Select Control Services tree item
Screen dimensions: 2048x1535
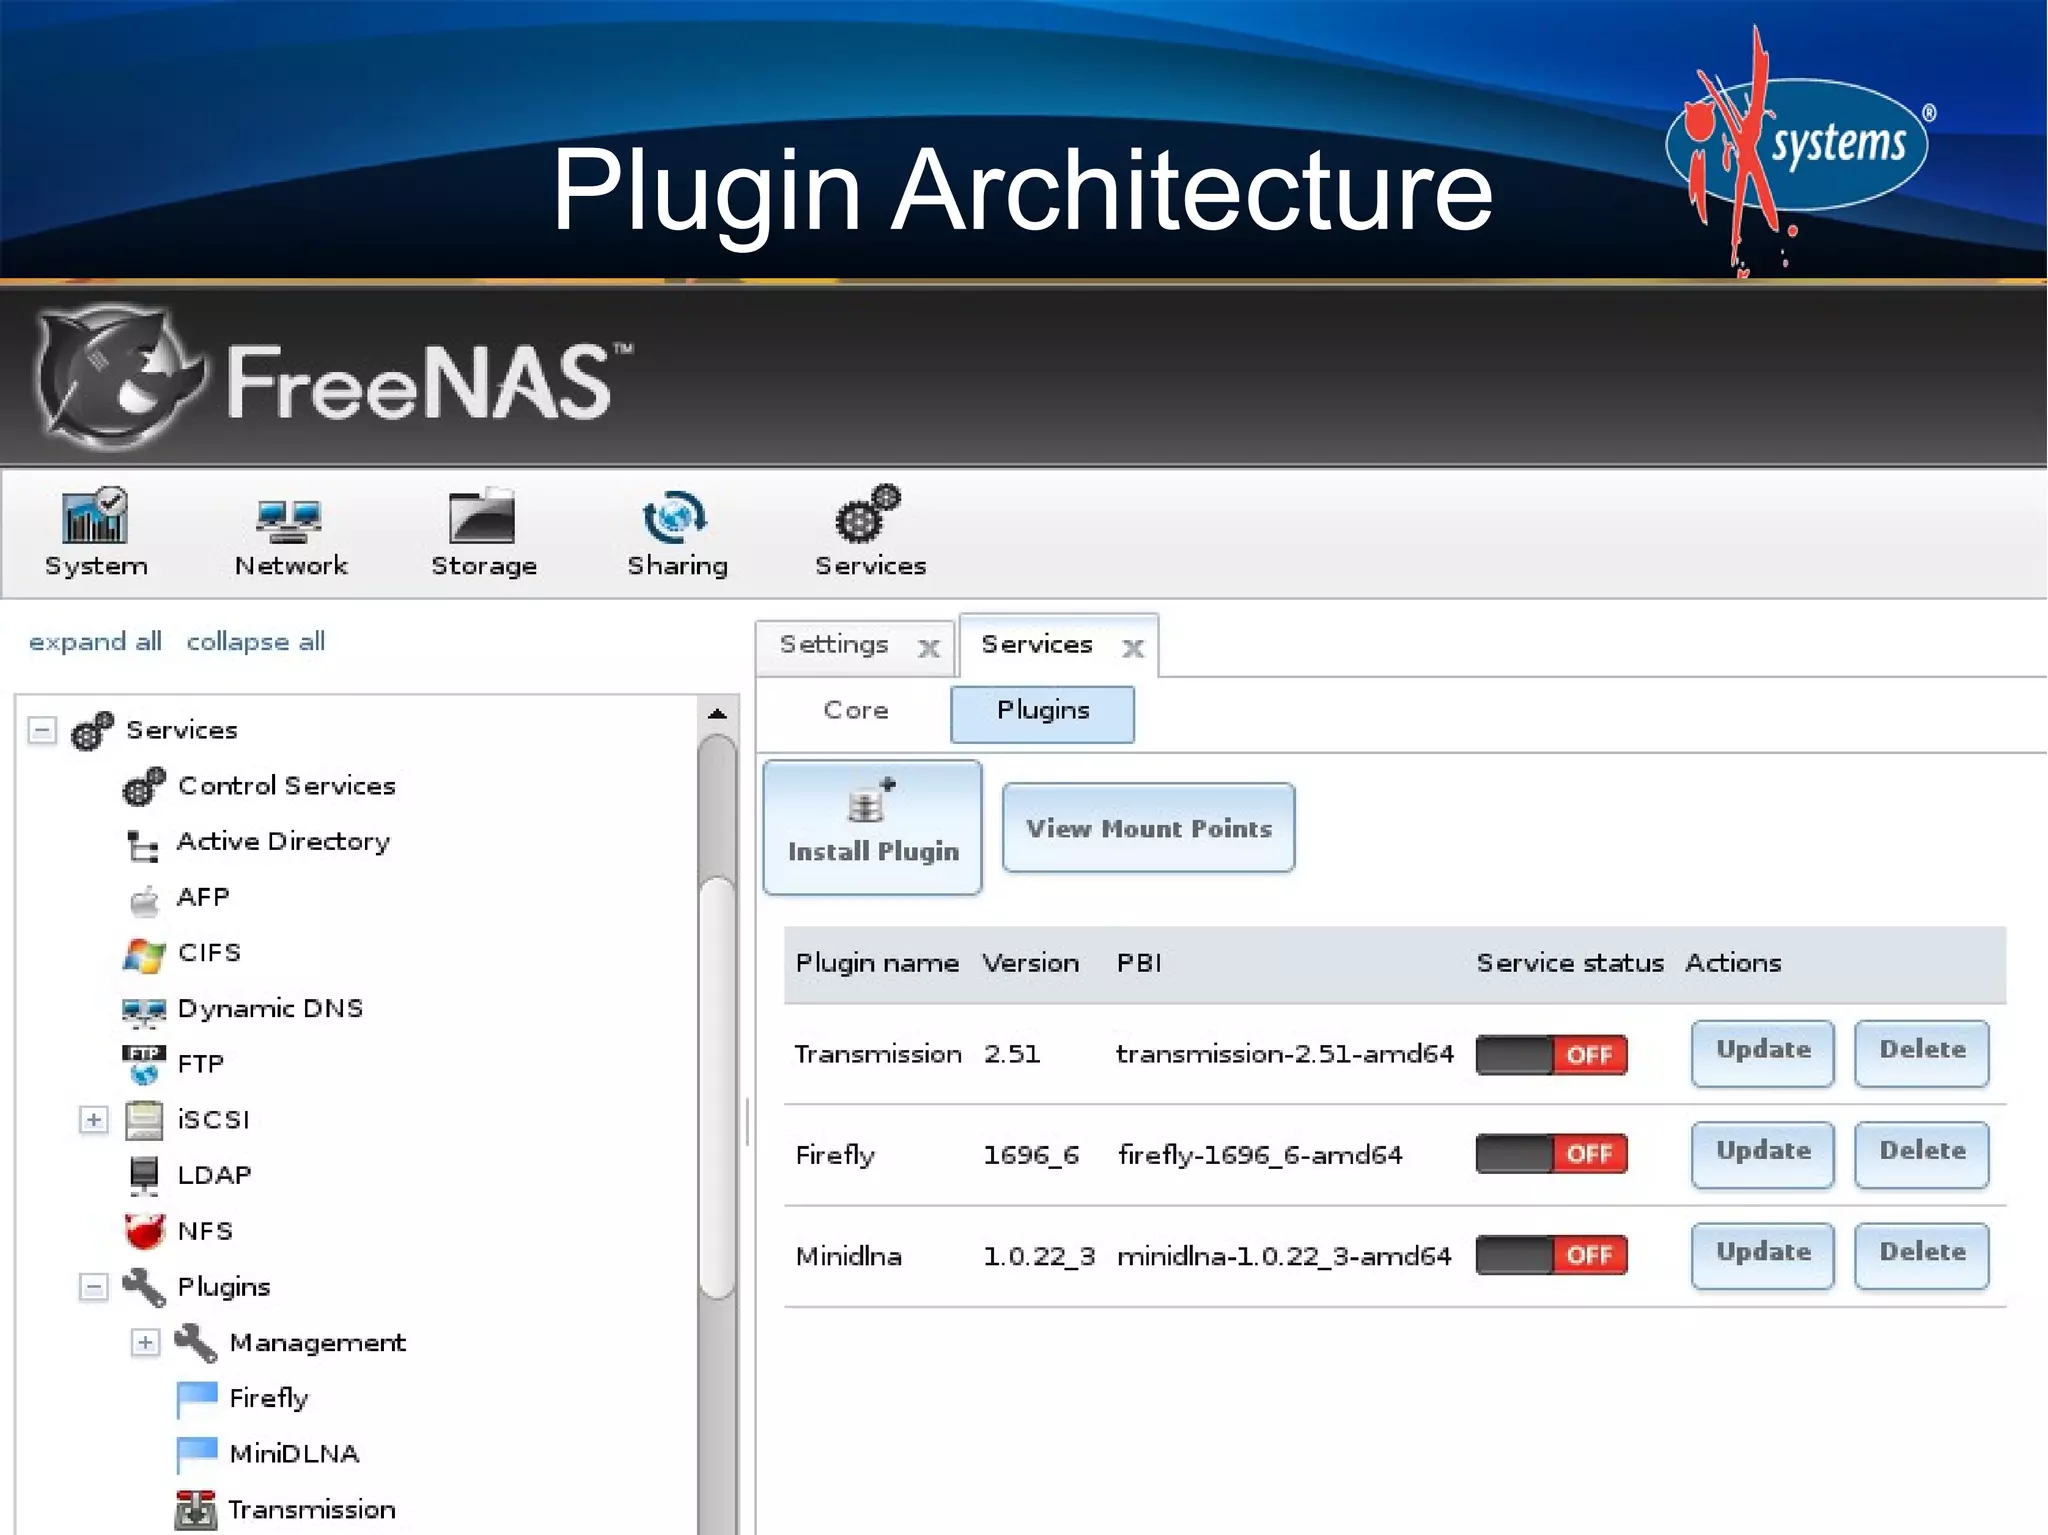(x=287, y=786)
